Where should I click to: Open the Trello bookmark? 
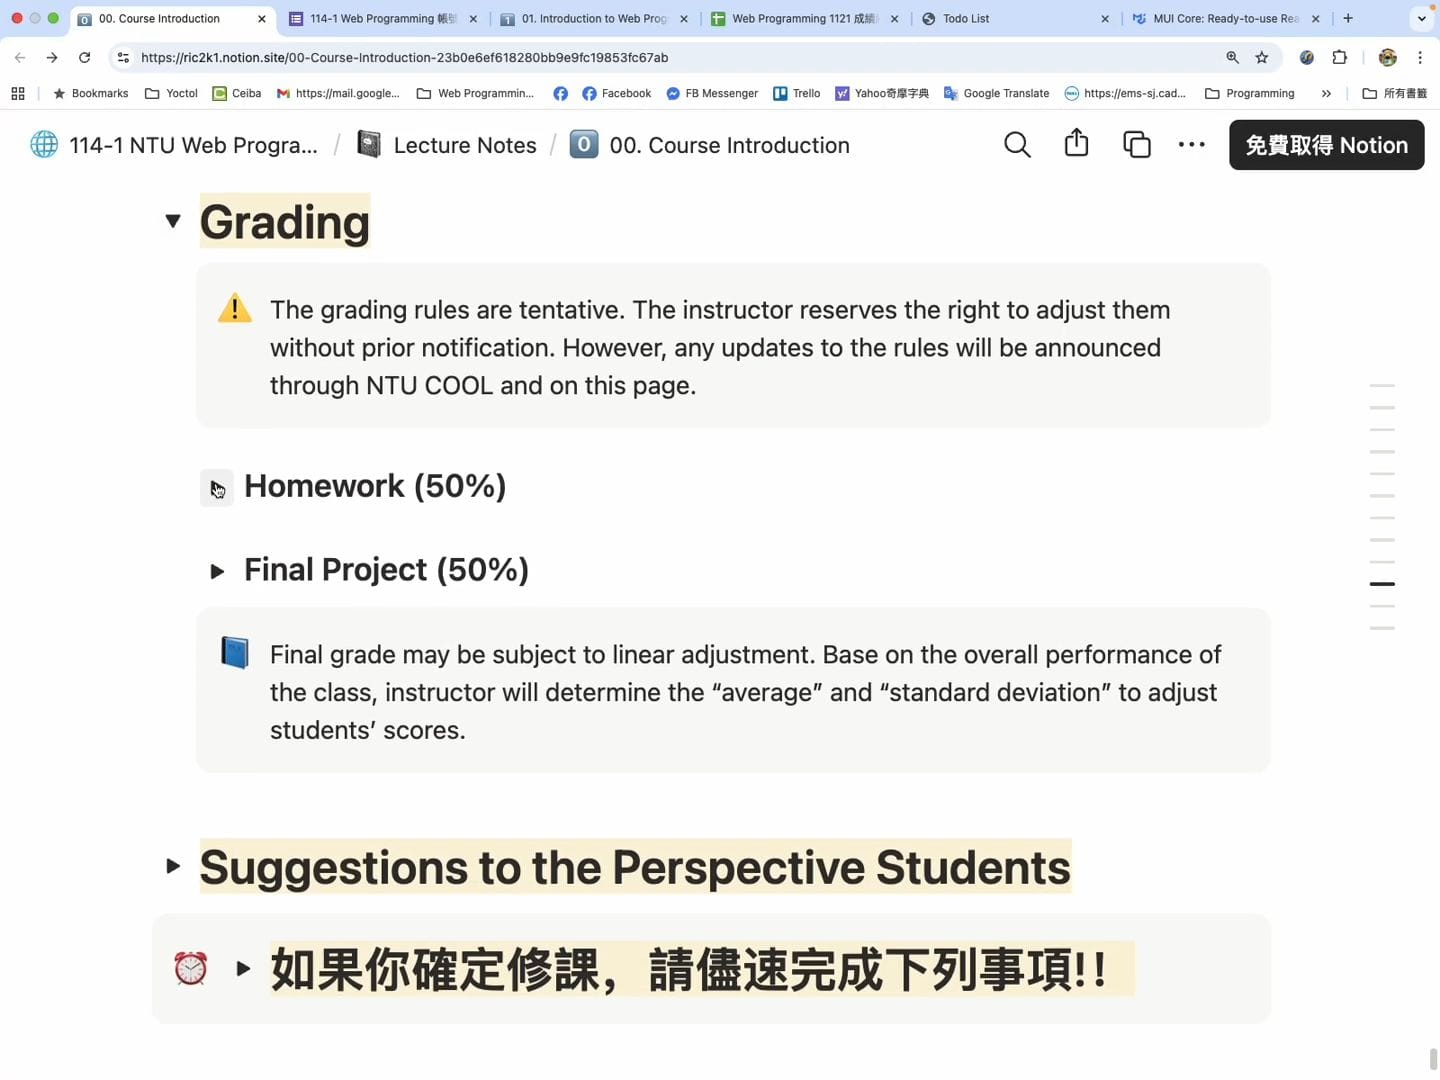(x=796, y=94)
